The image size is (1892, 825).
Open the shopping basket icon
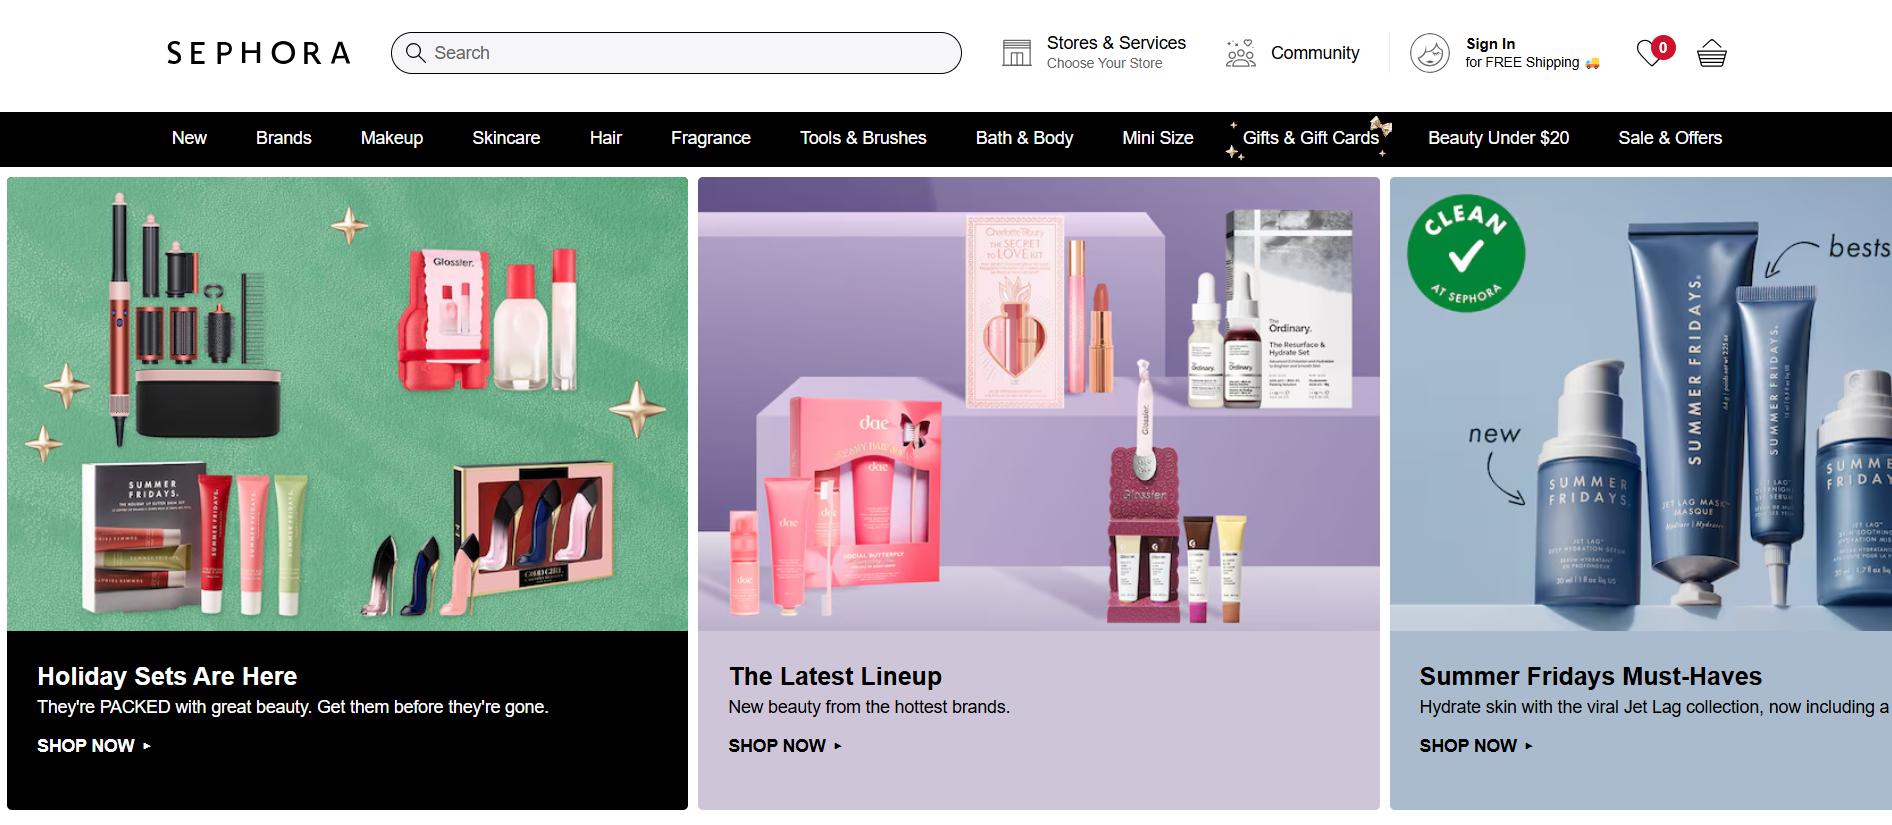tap(1712, 53)
